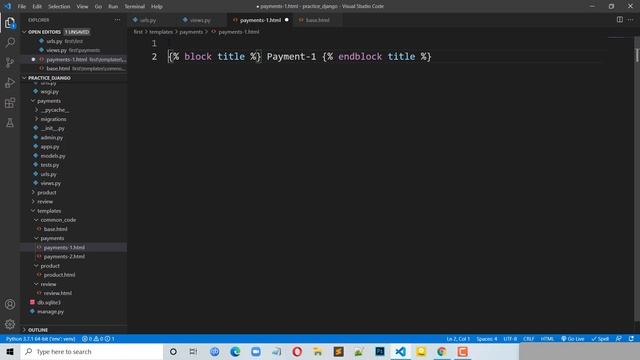Screen dimensions: 640x360
Task: Click templates in editor breadcrumb
Action: click(161, 32)
